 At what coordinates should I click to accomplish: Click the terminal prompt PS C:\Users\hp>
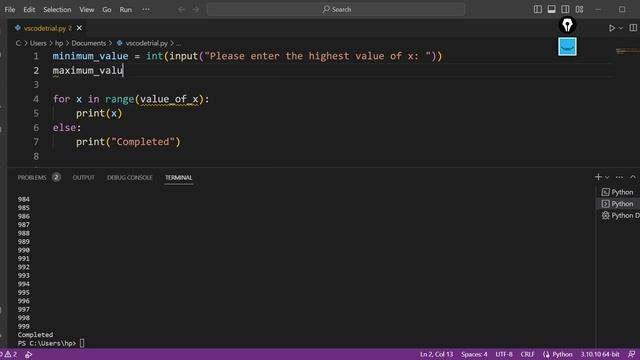47,343
